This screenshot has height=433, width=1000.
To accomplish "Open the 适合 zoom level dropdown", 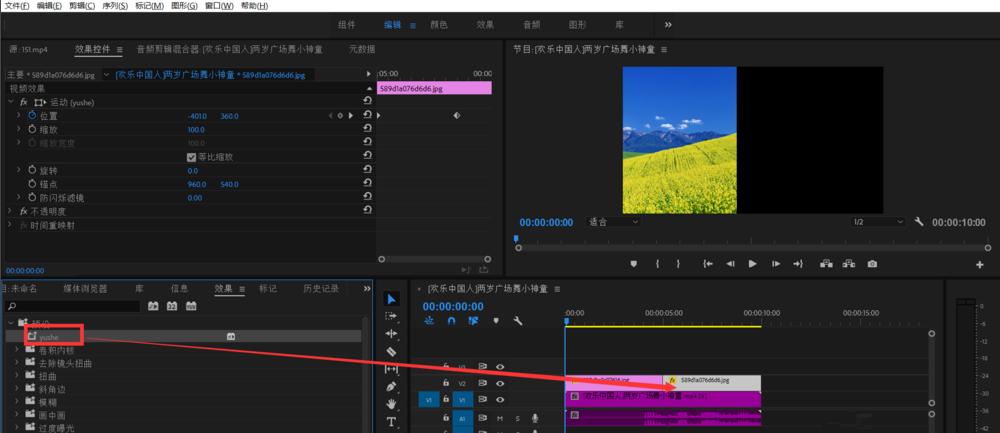I will coord(612,222).
